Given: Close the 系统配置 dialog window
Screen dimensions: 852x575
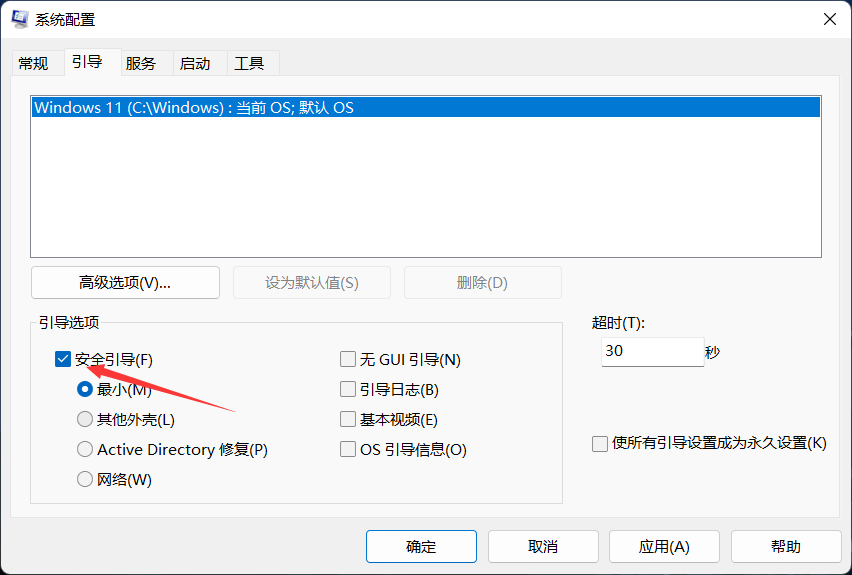Looking at the screenshot, I should [829, 19].
